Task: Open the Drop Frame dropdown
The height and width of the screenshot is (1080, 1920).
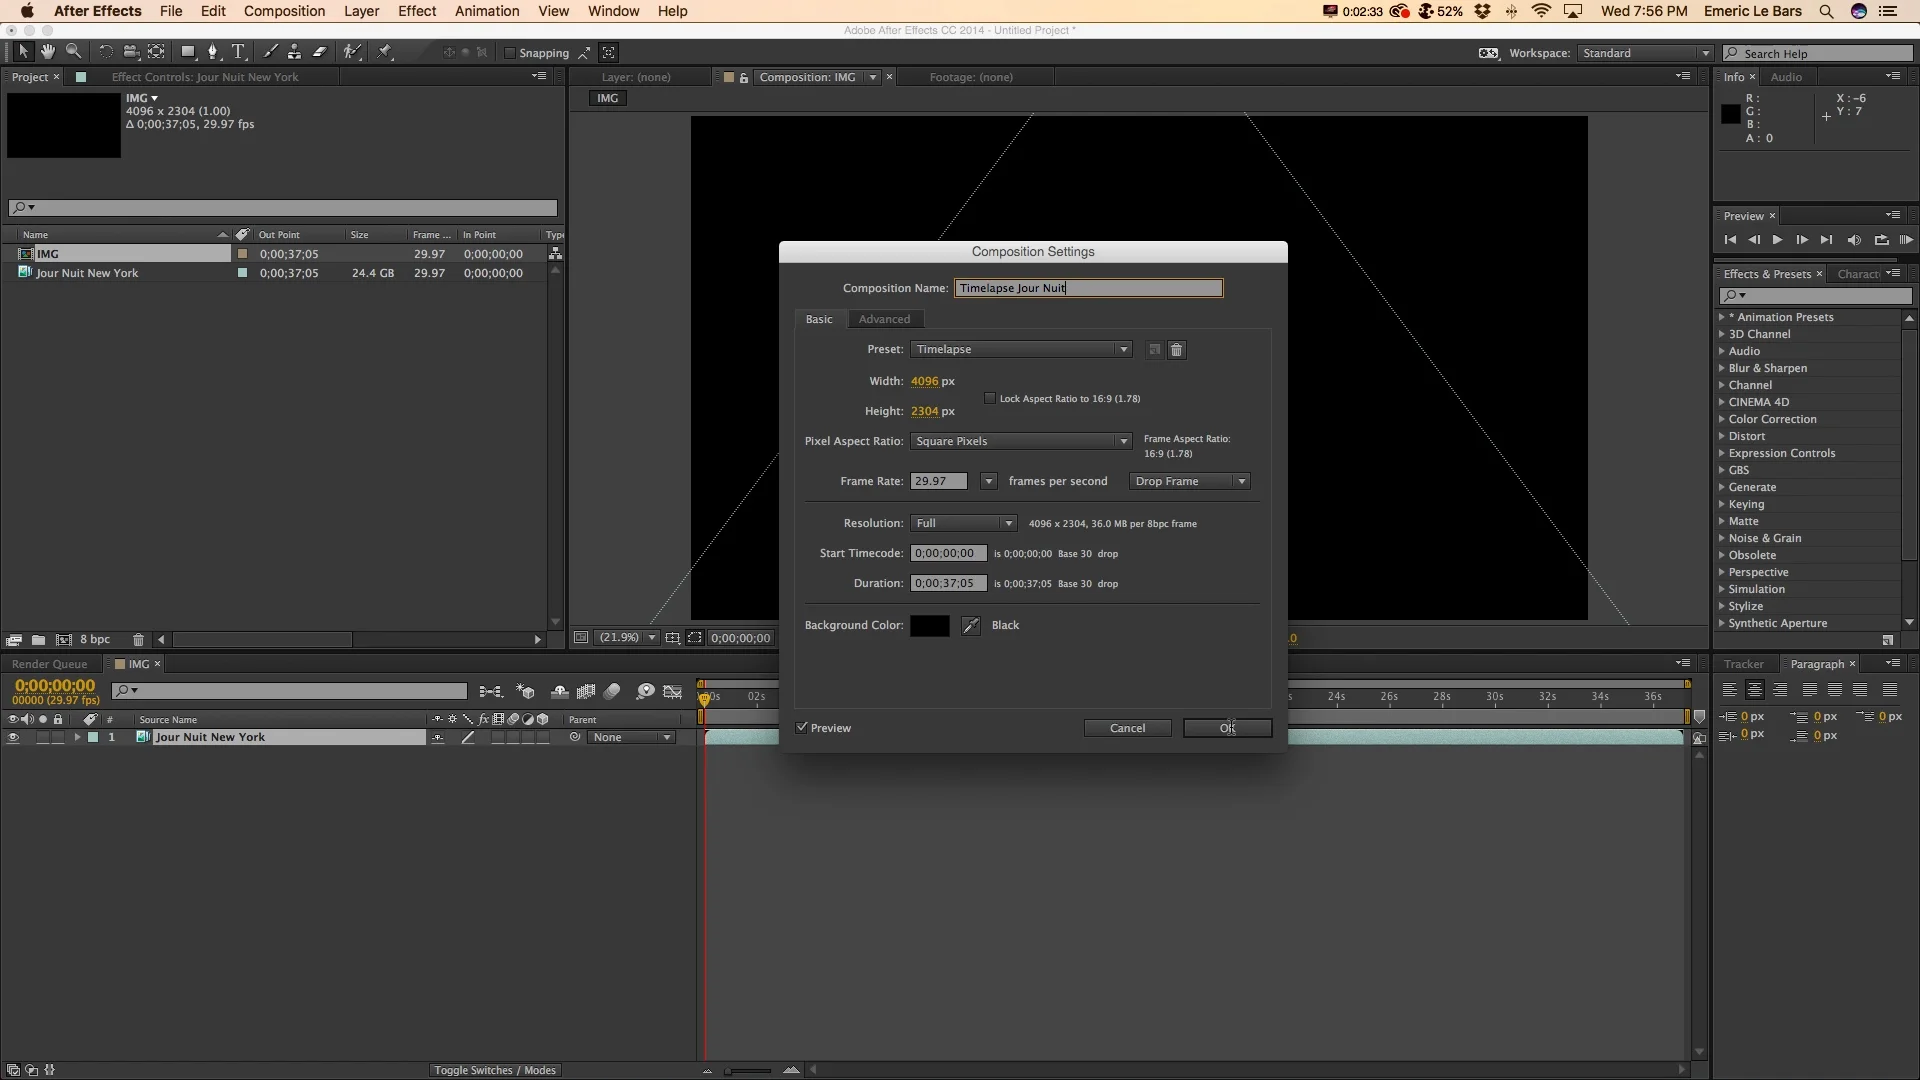Action: [1189, 482]
